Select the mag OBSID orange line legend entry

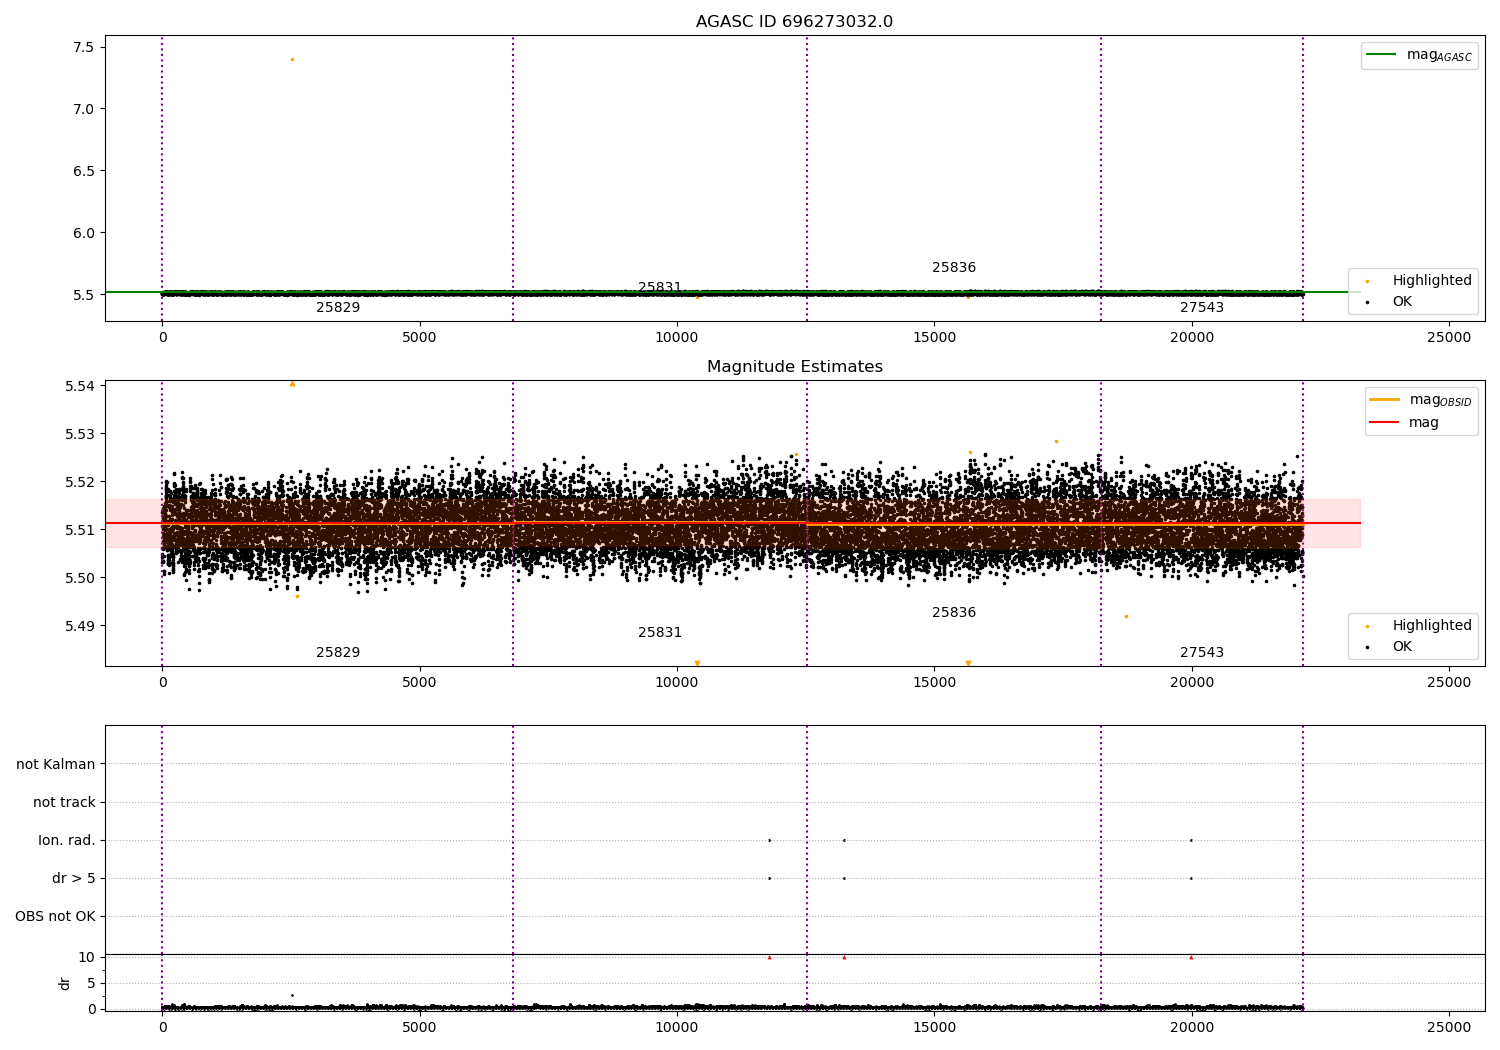(1420, 400)
